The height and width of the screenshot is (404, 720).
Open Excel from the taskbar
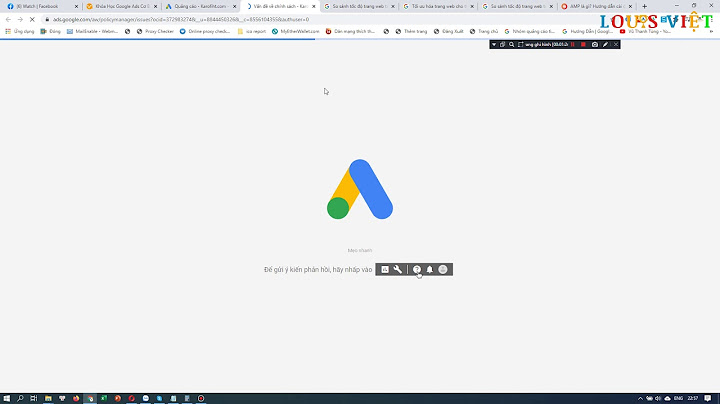coord(104,398)
